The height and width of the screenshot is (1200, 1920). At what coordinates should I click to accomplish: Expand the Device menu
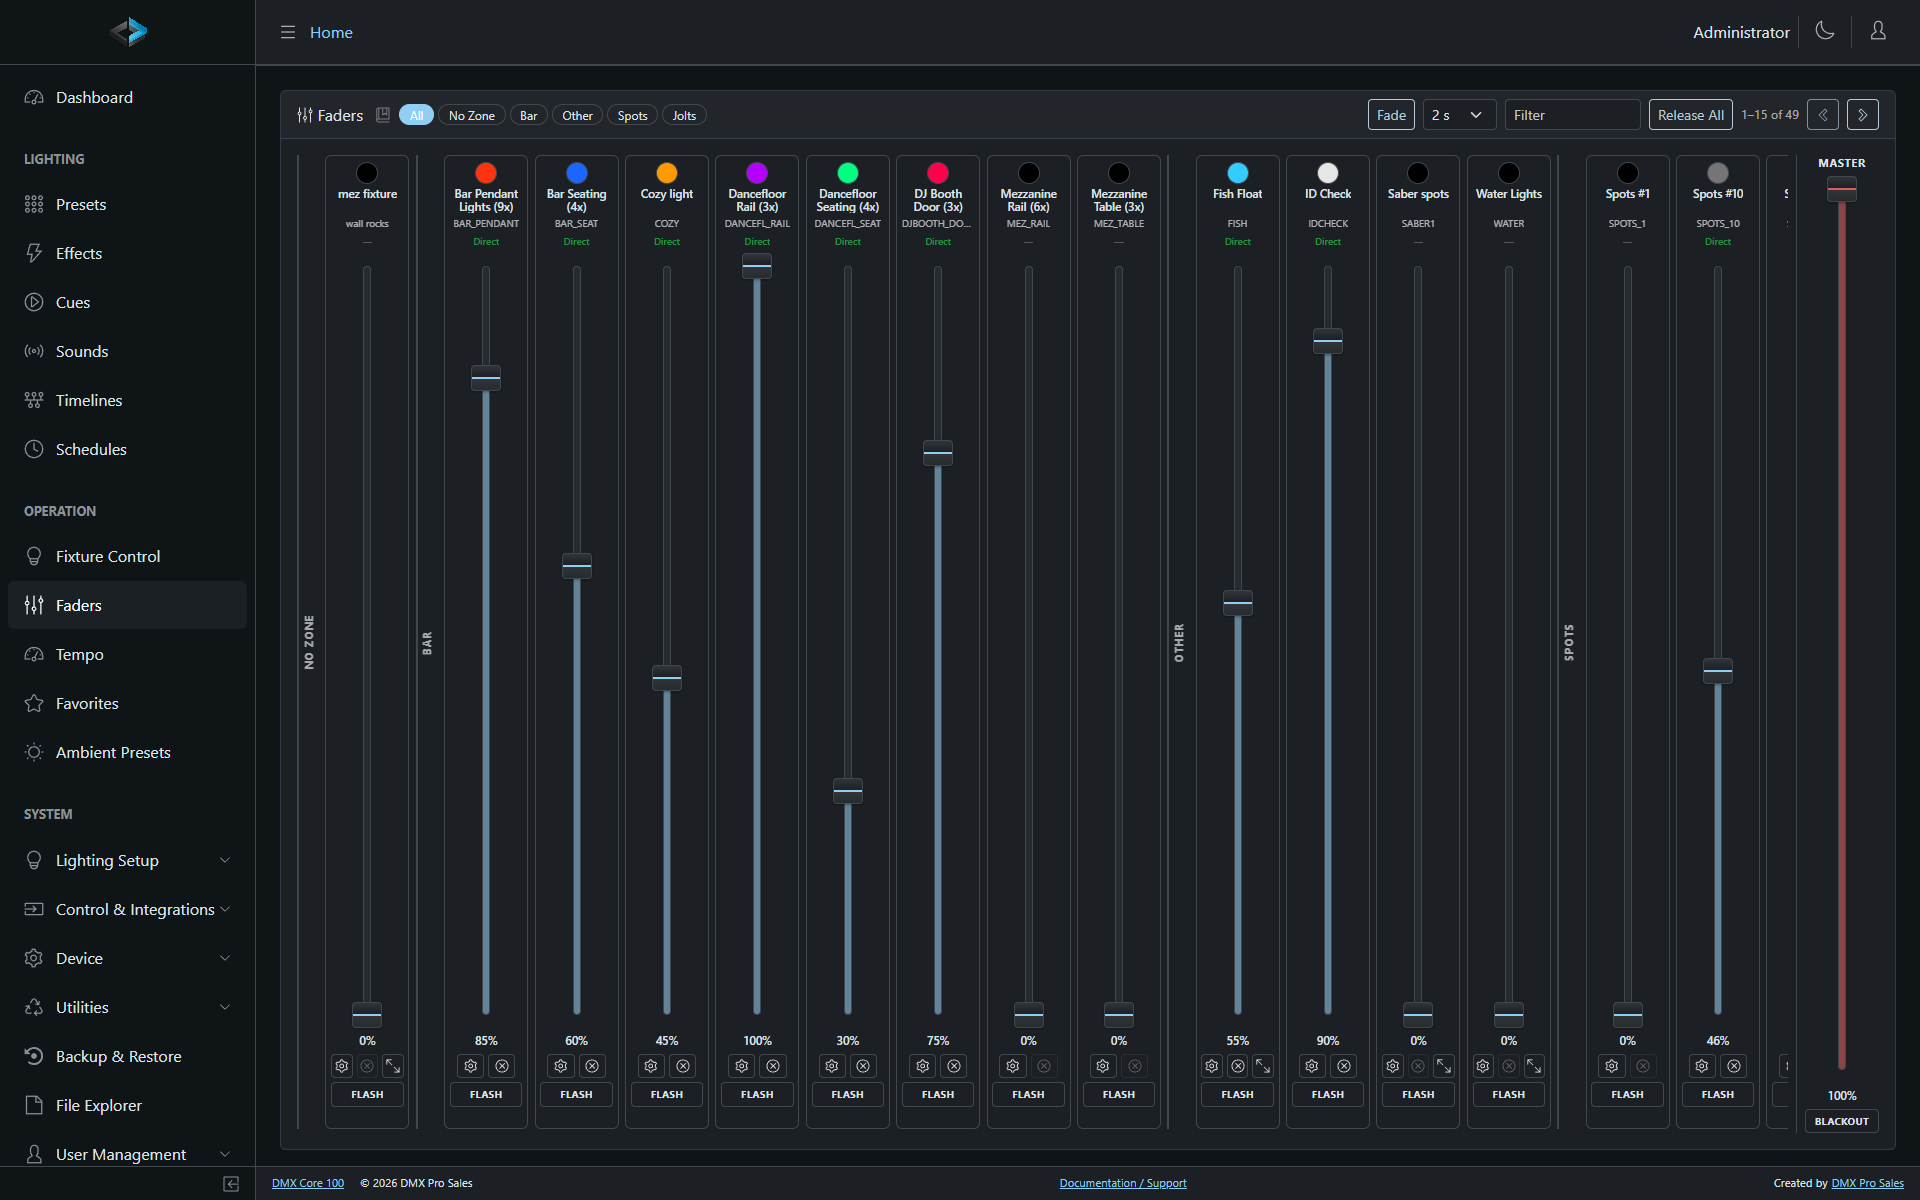click(127, 958)
